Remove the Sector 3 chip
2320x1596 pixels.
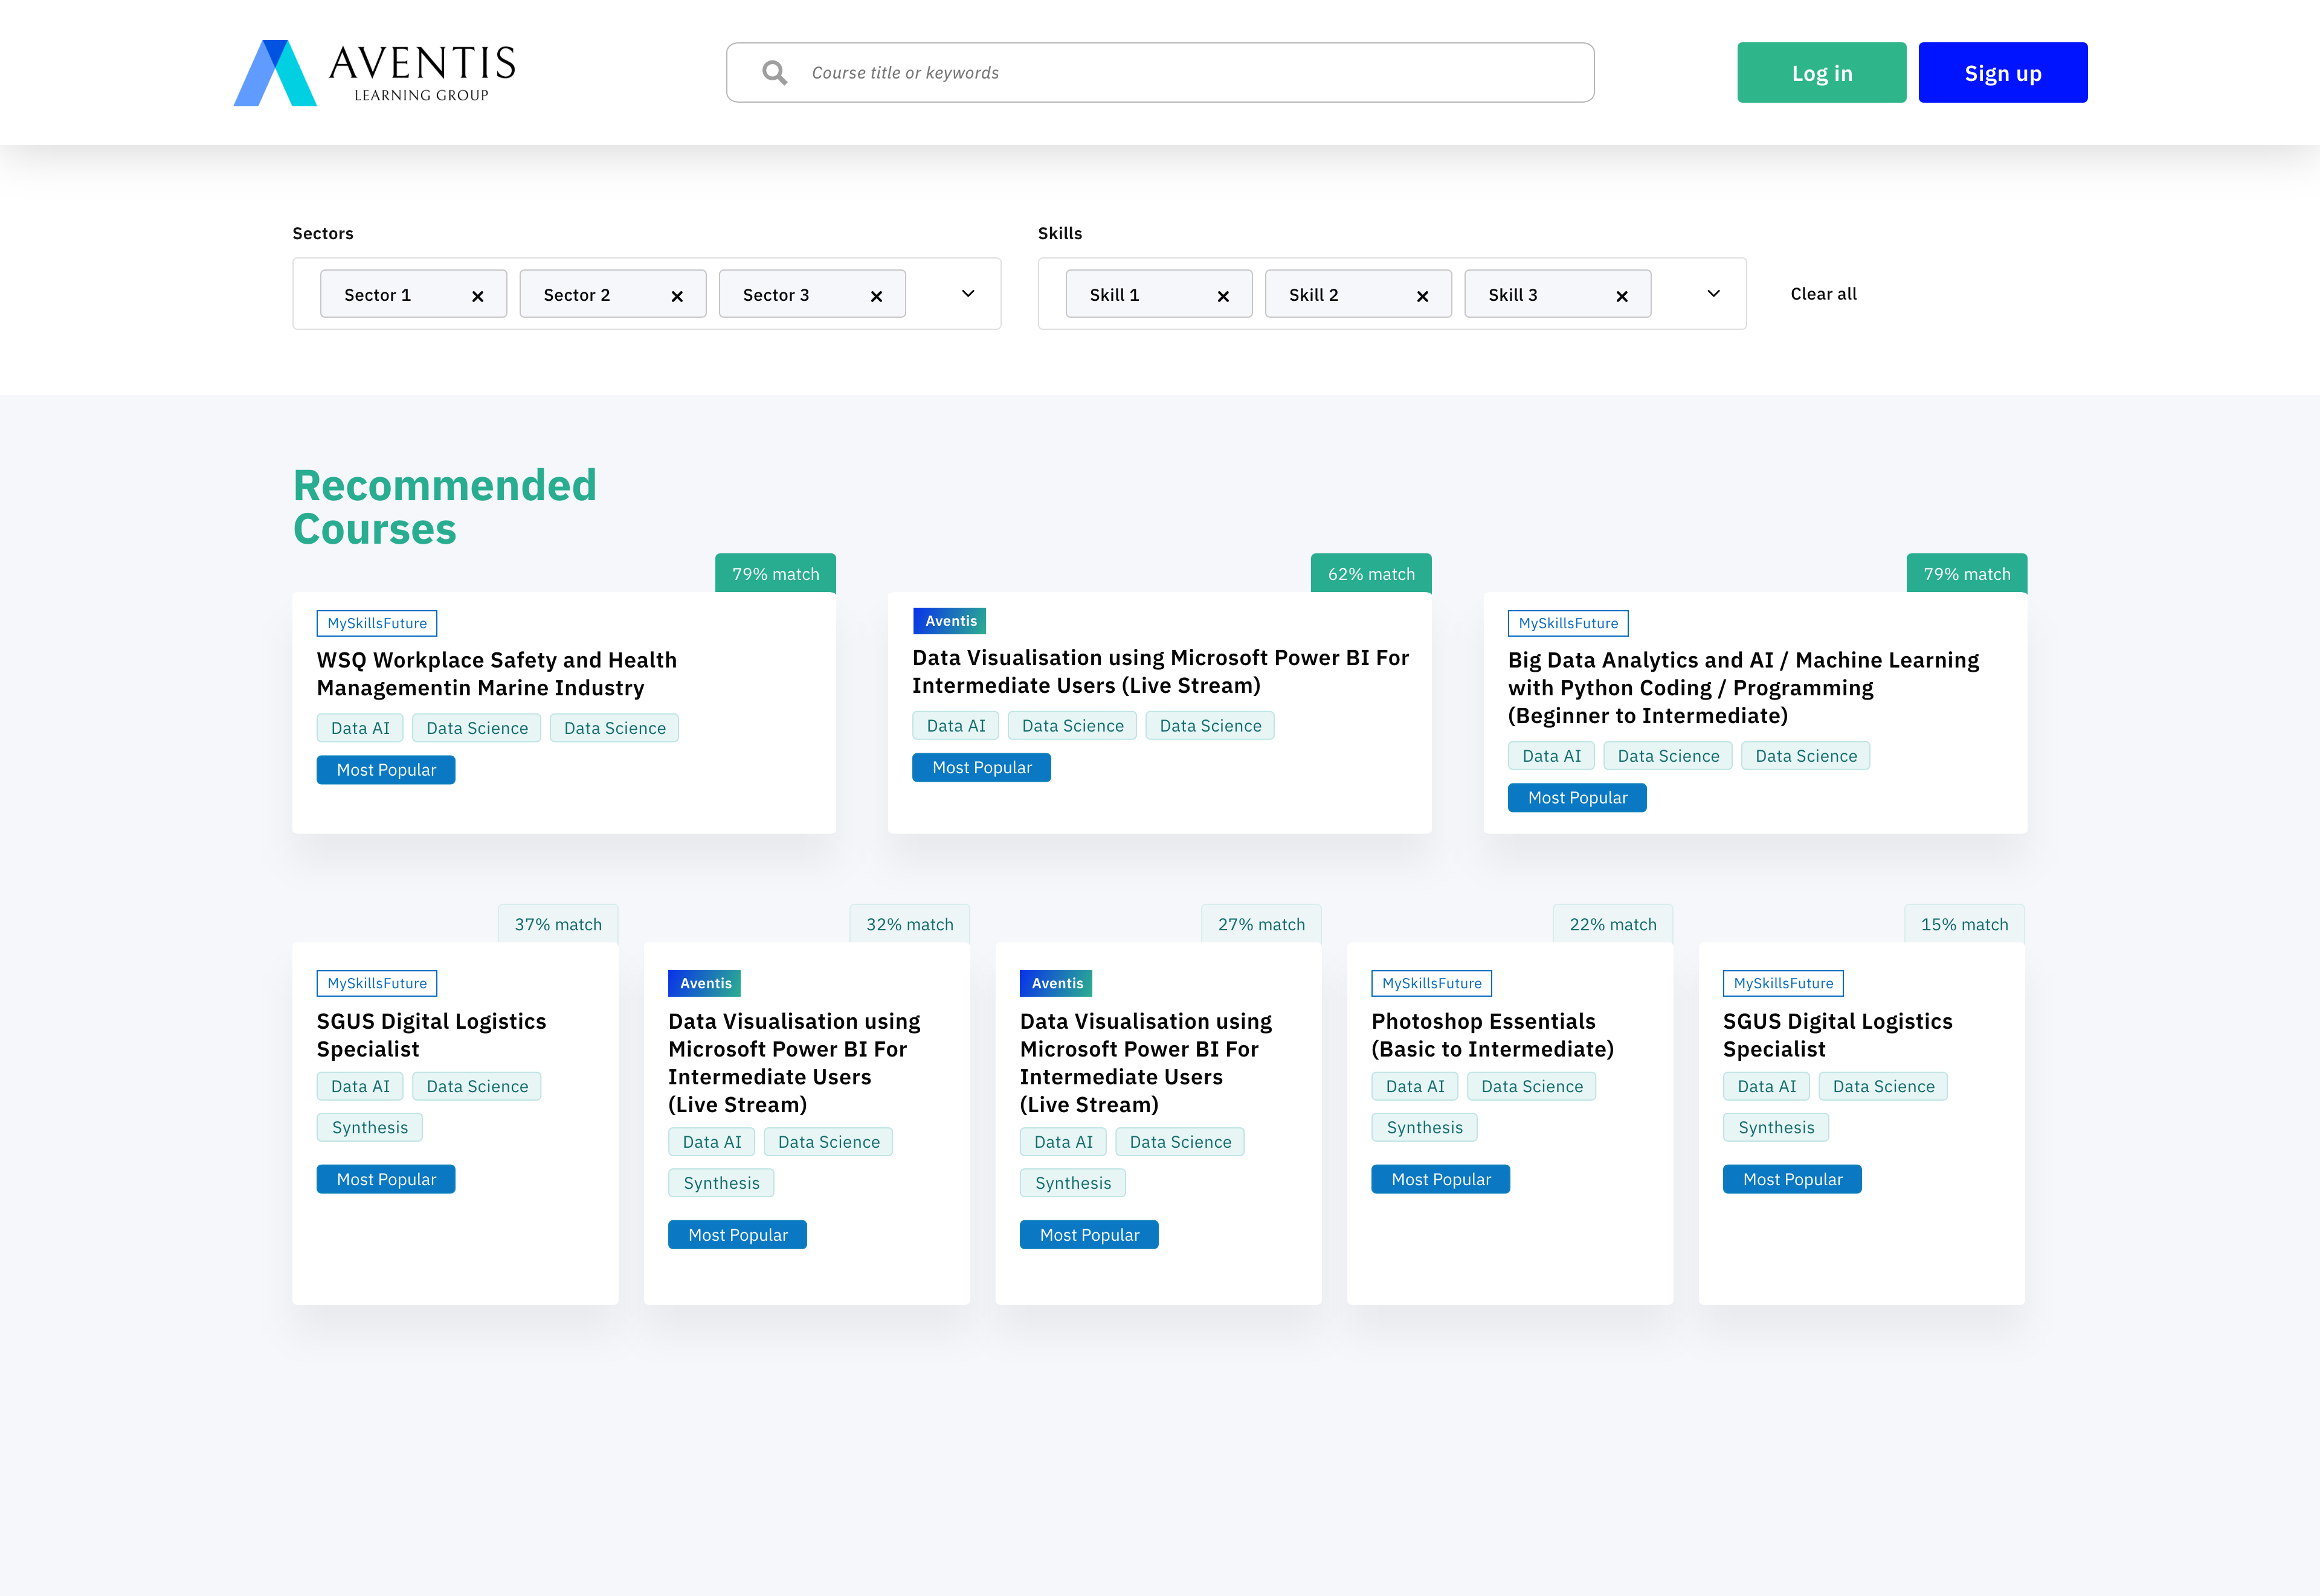(x=876, y=296)
